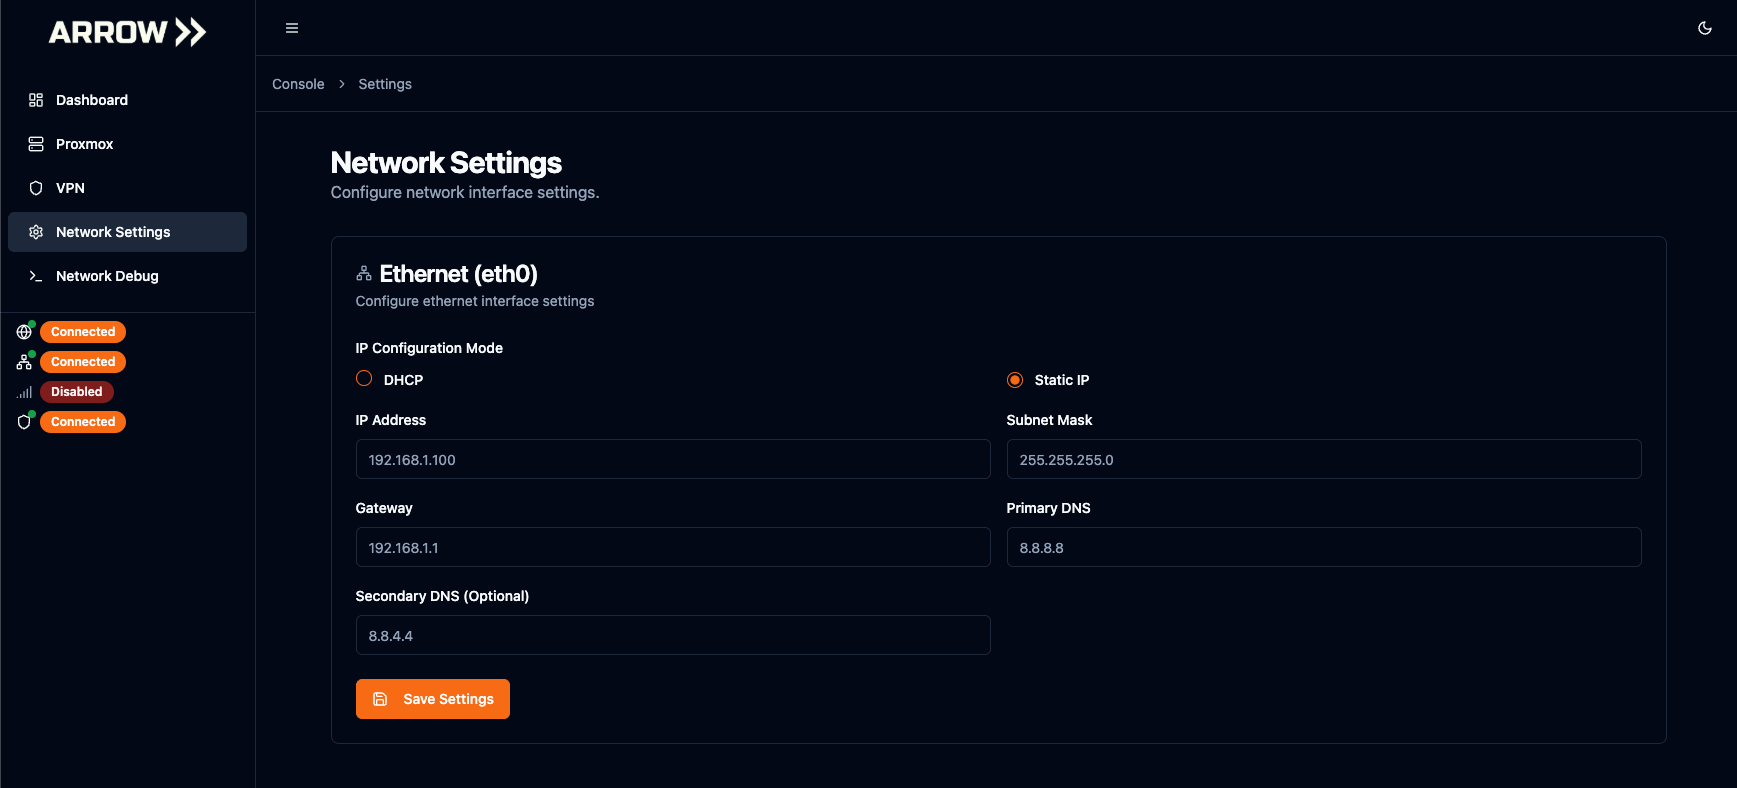The width and height of the screenshot is (1737, 788).
Task: Click the ethernet network status icon
Action: [24, 362]
